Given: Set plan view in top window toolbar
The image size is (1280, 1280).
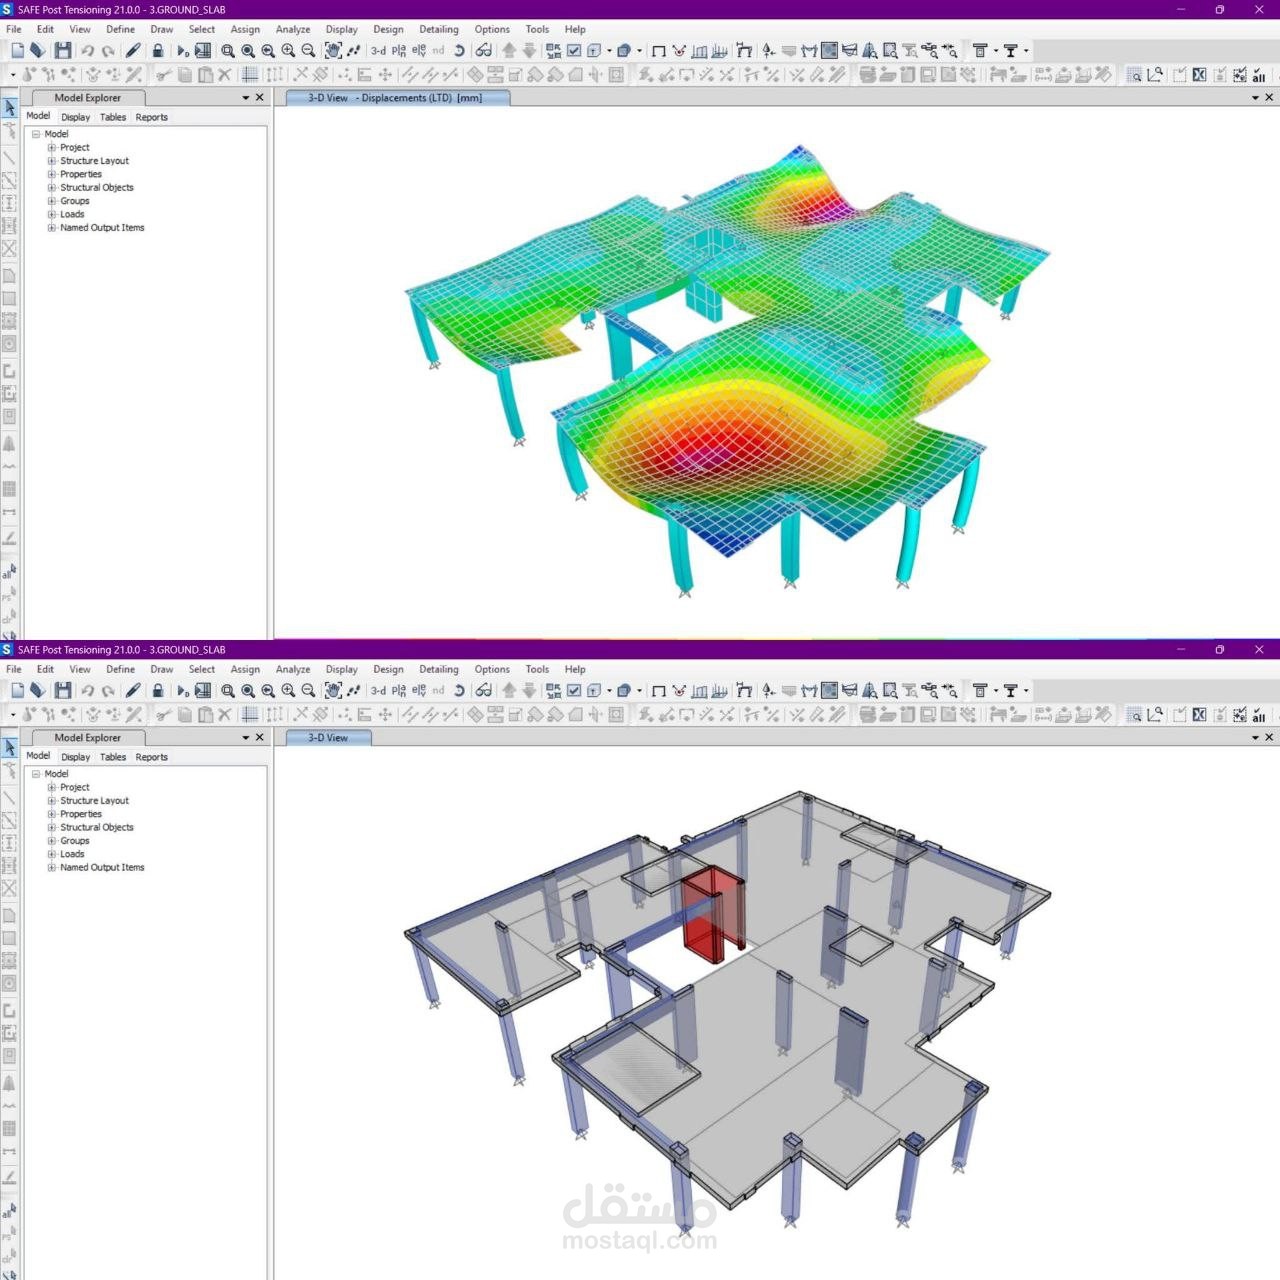Looking at the screenshot, I should [x=399, y=50].
